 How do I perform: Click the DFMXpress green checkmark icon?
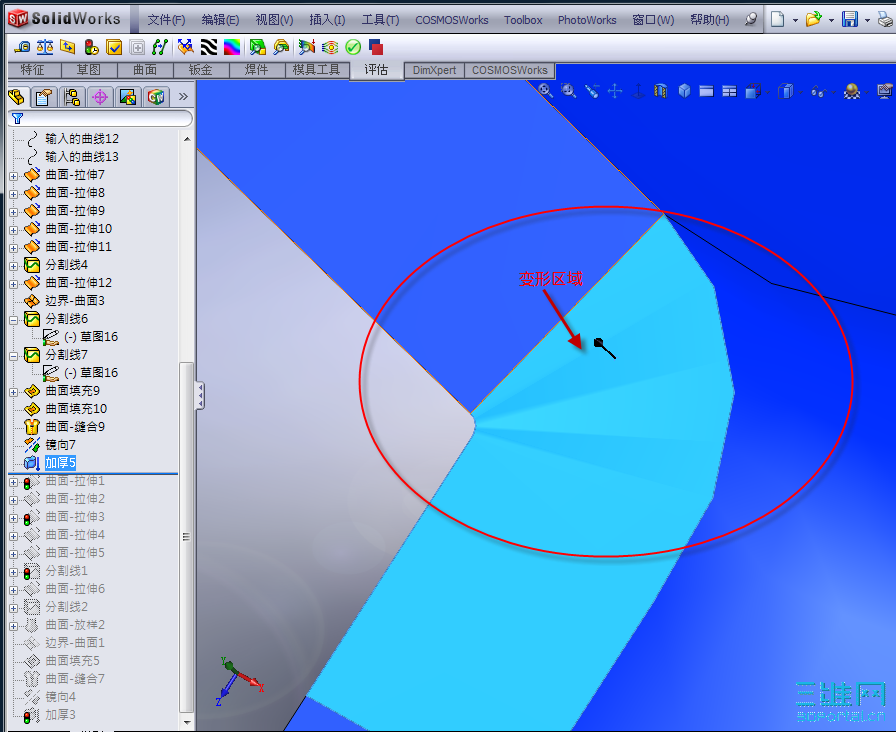pos(353,47)
